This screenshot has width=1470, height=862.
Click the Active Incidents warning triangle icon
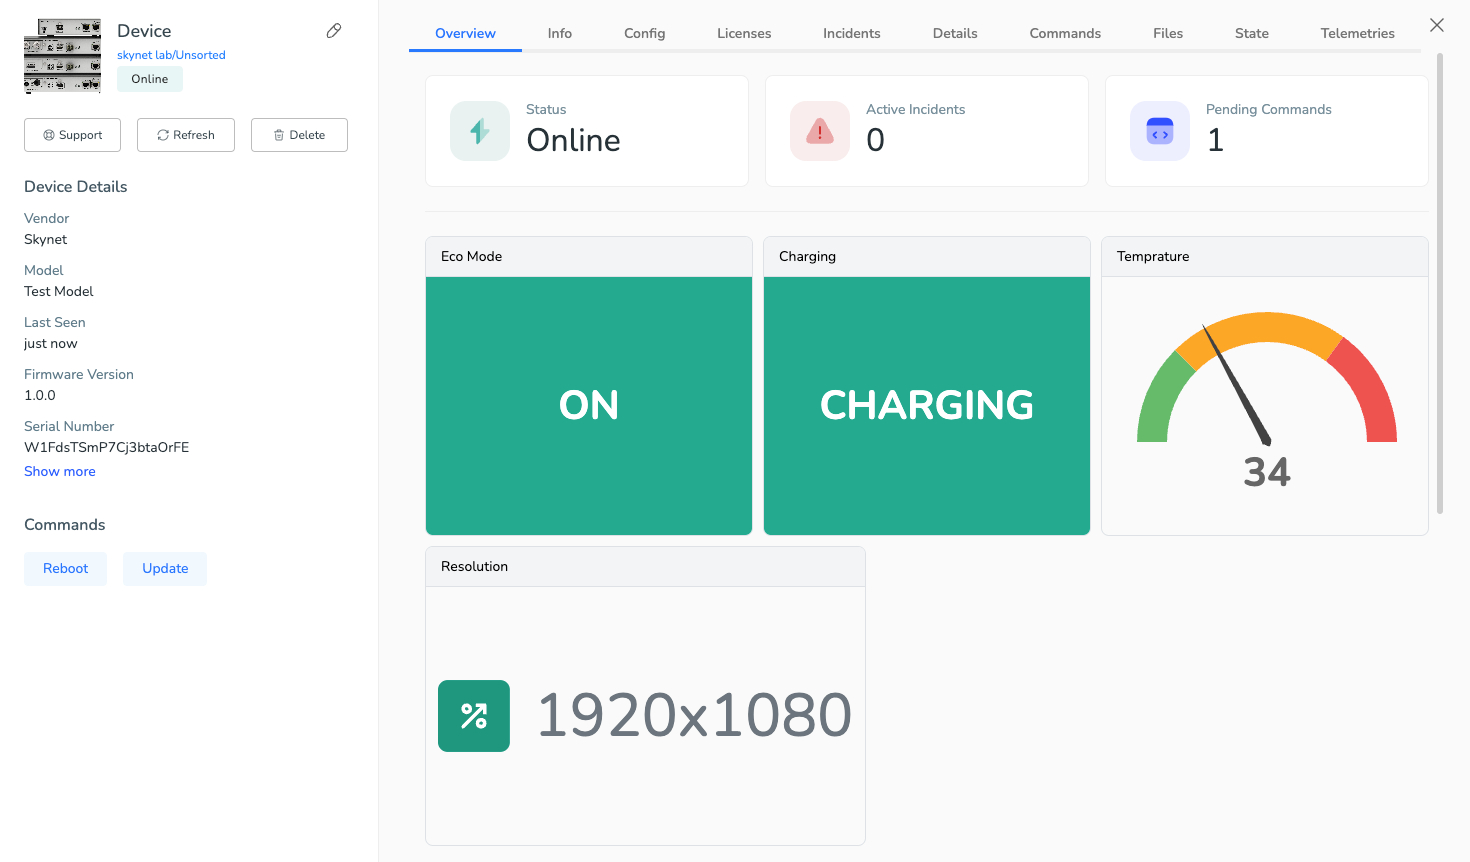[820, 131]
